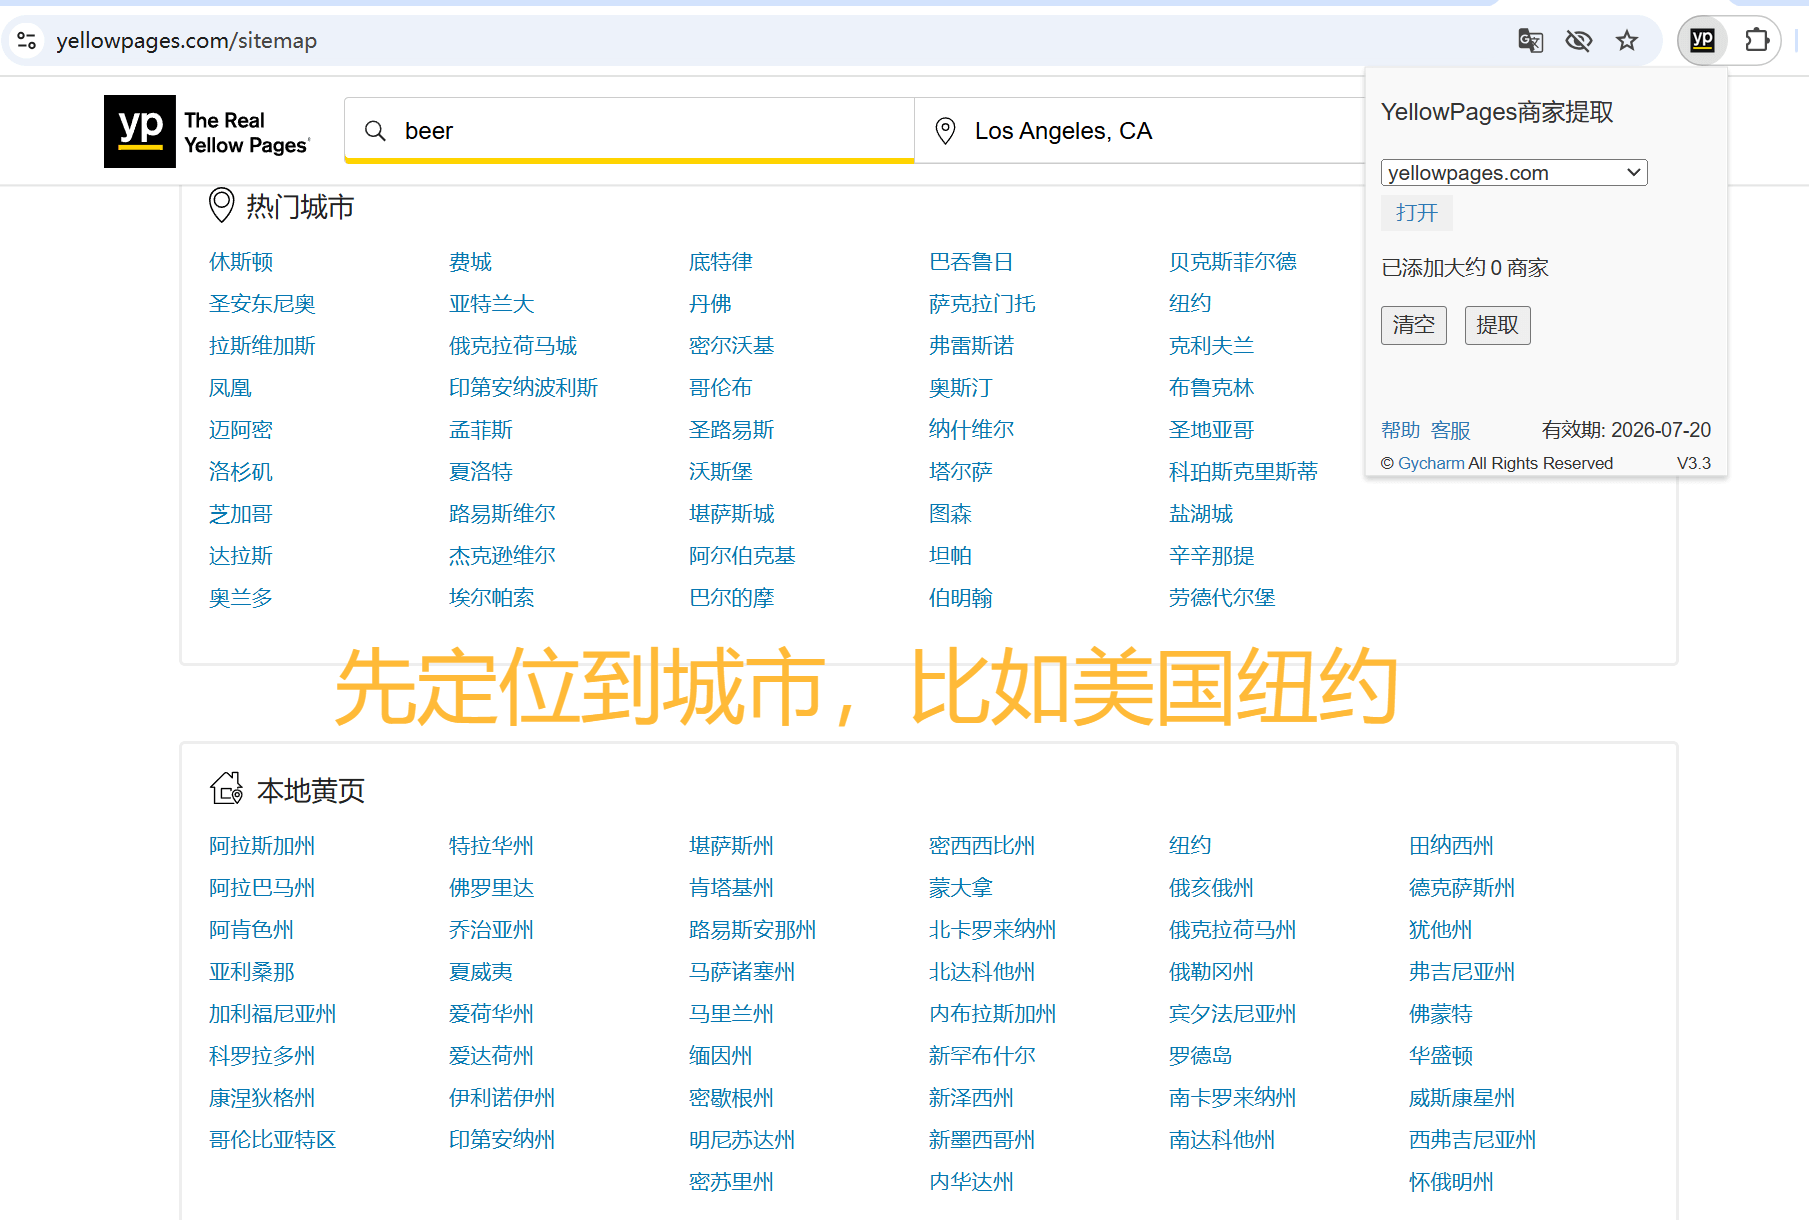Open the browser extensions puzzle icon
Image resolution: width=1809 pixels, height=1220 pixels.
(1757, 41)
